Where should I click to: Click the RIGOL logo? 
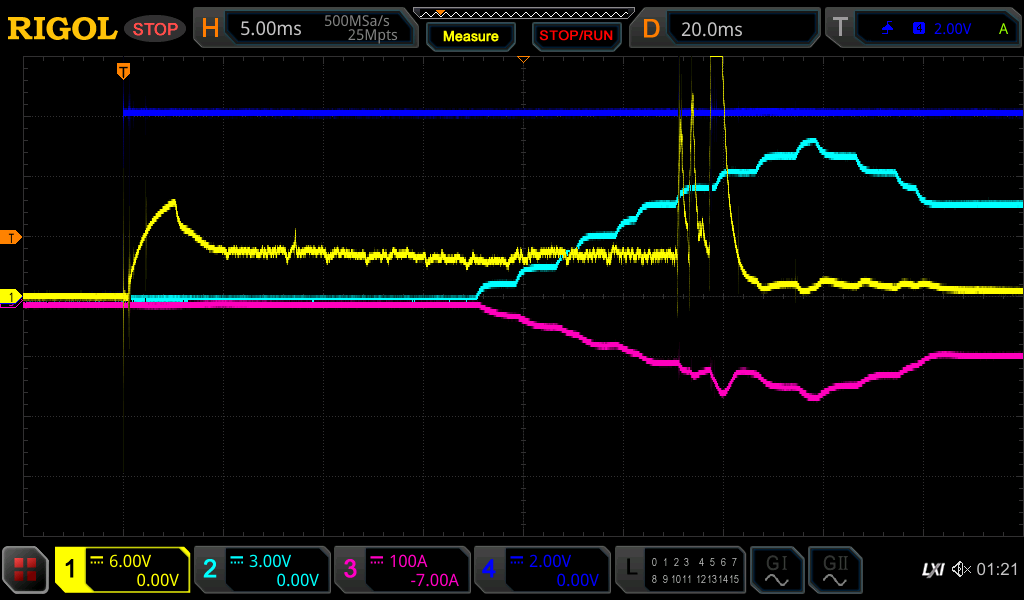(62, 29)
